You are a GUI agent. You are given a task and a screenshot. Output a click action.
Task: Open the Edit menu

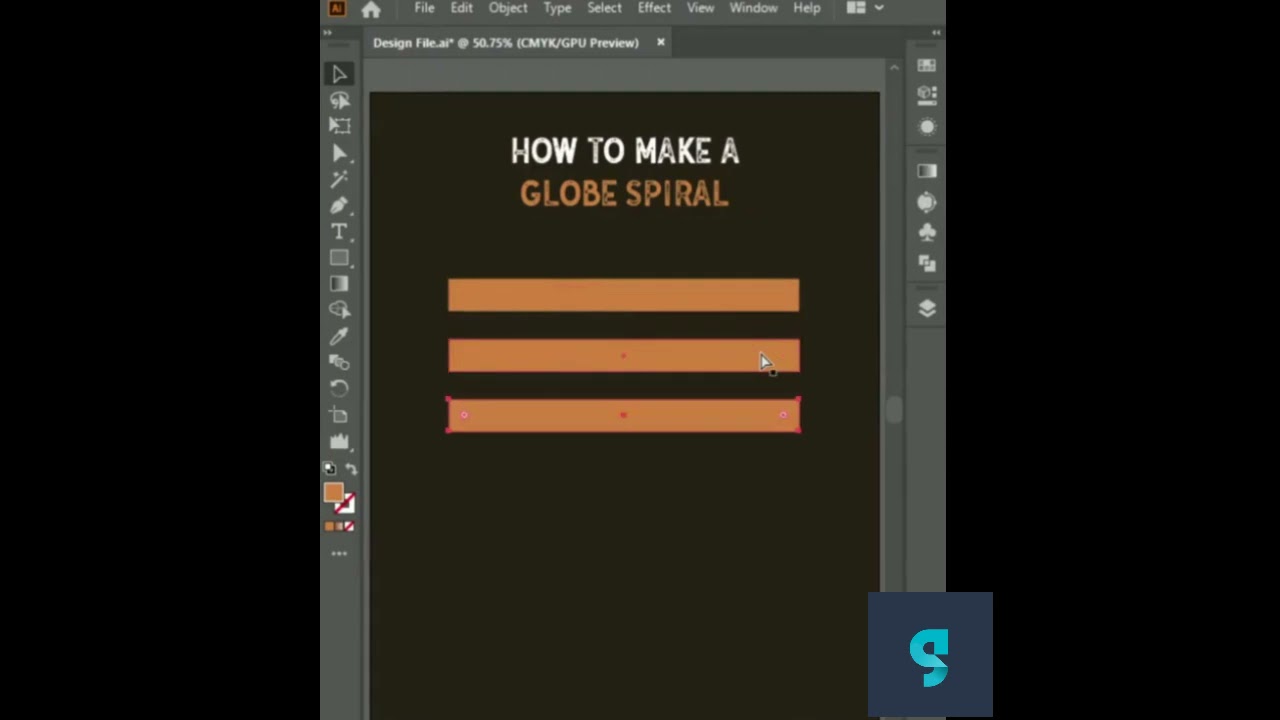tap(461, 8)
